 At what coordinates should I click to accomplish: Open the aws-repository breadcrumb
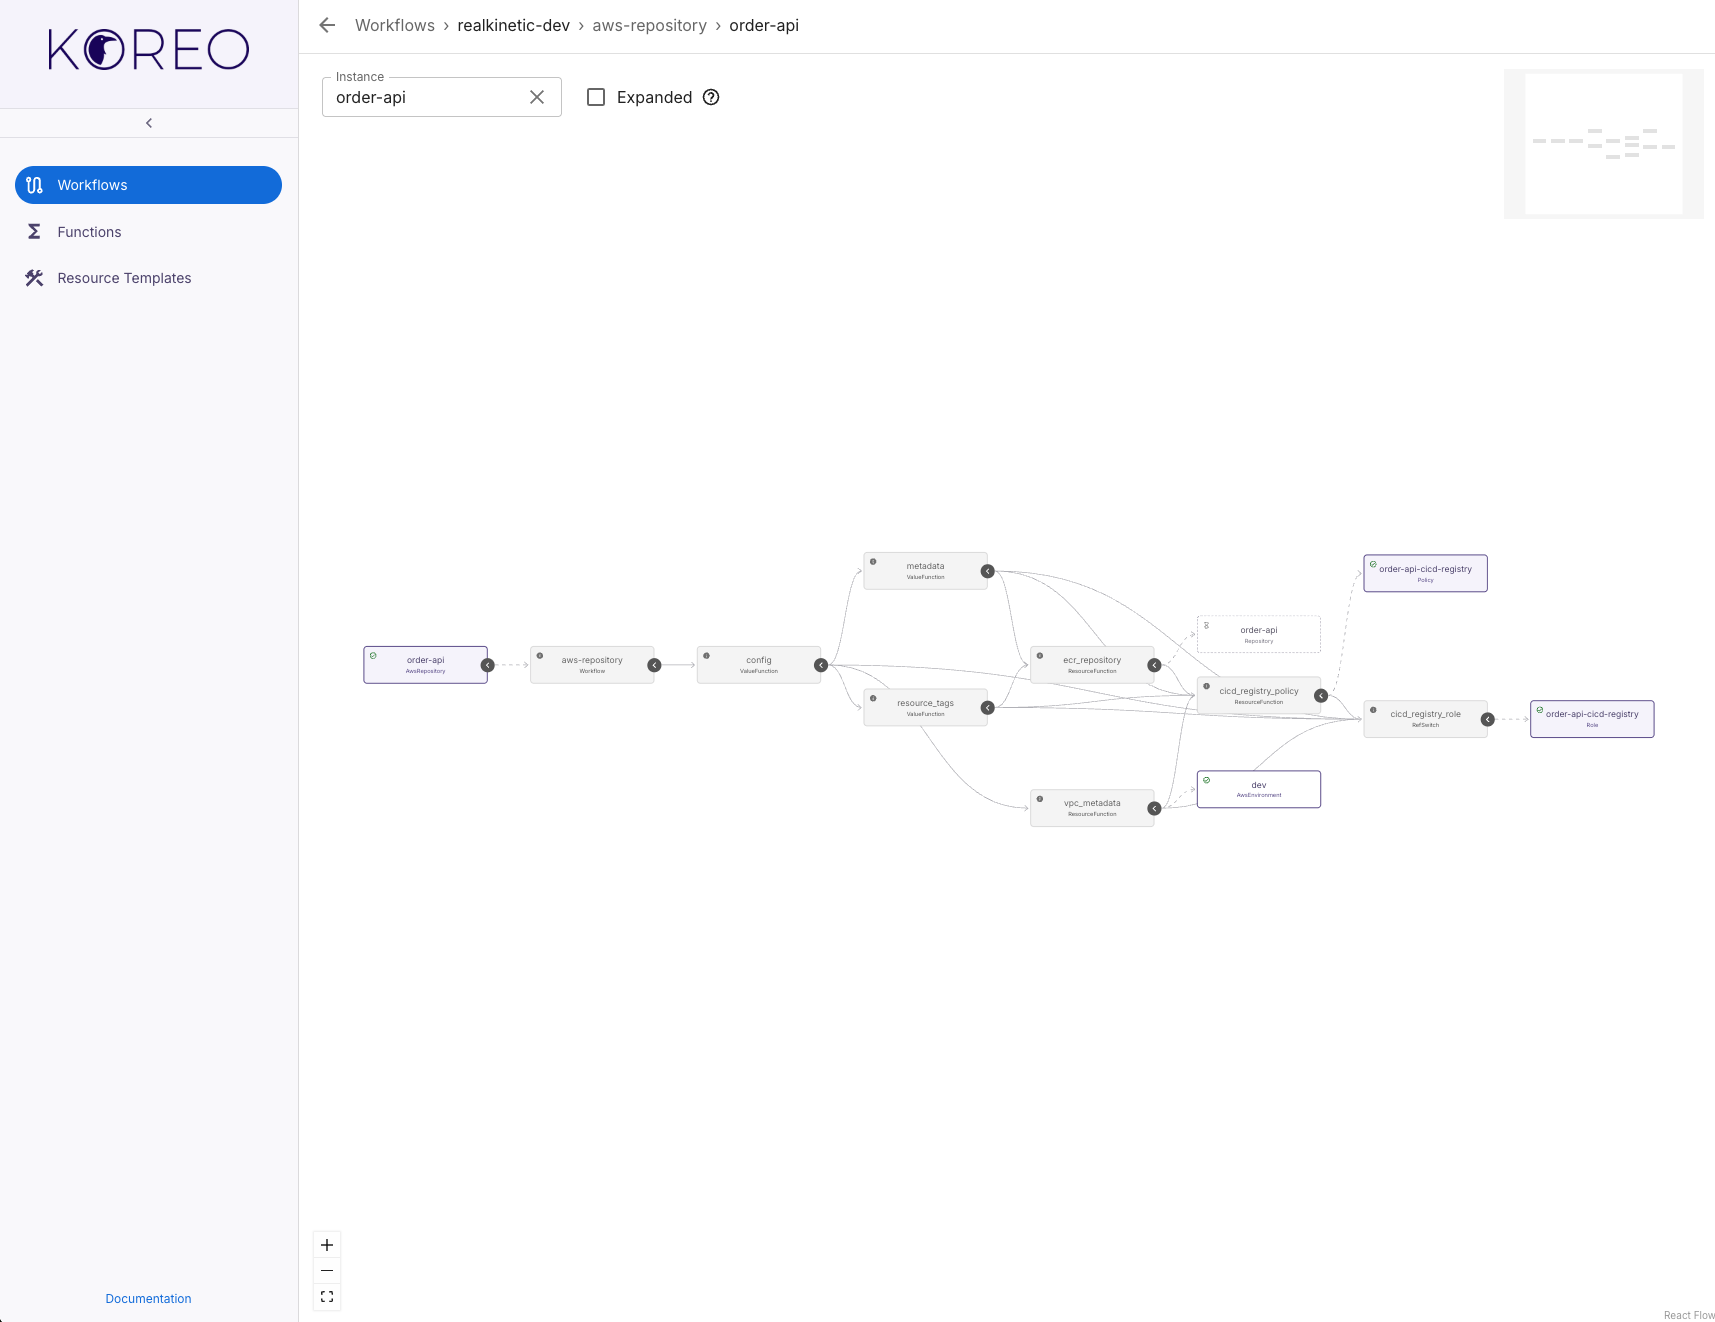coord(649,25)
